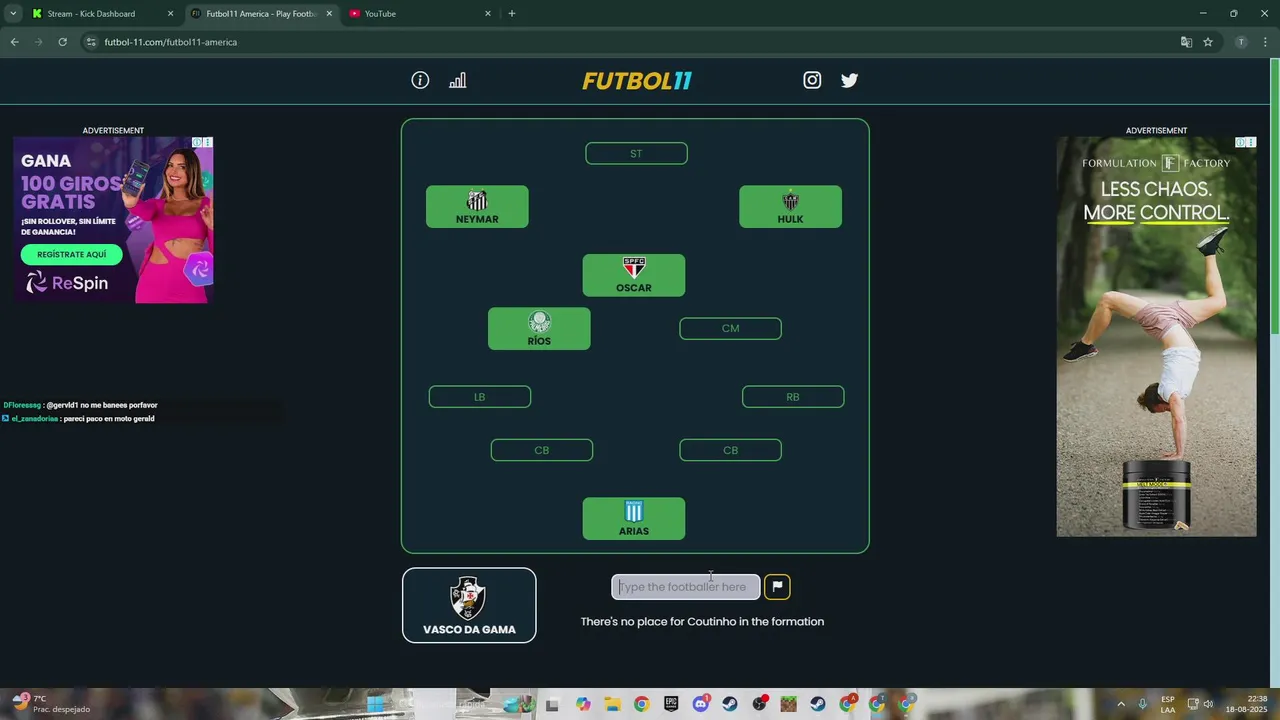Select the empty ST position slot
This screenshot has height=720, width=1280.
[636, 154]
